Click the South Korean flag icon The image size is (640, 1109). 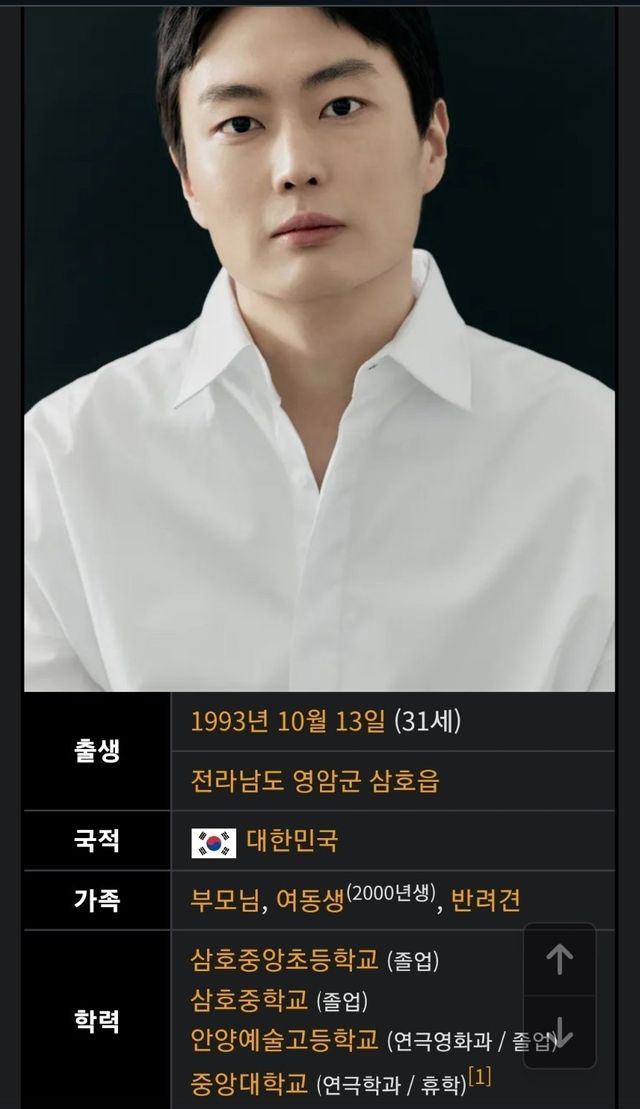(x=214, y=842)
